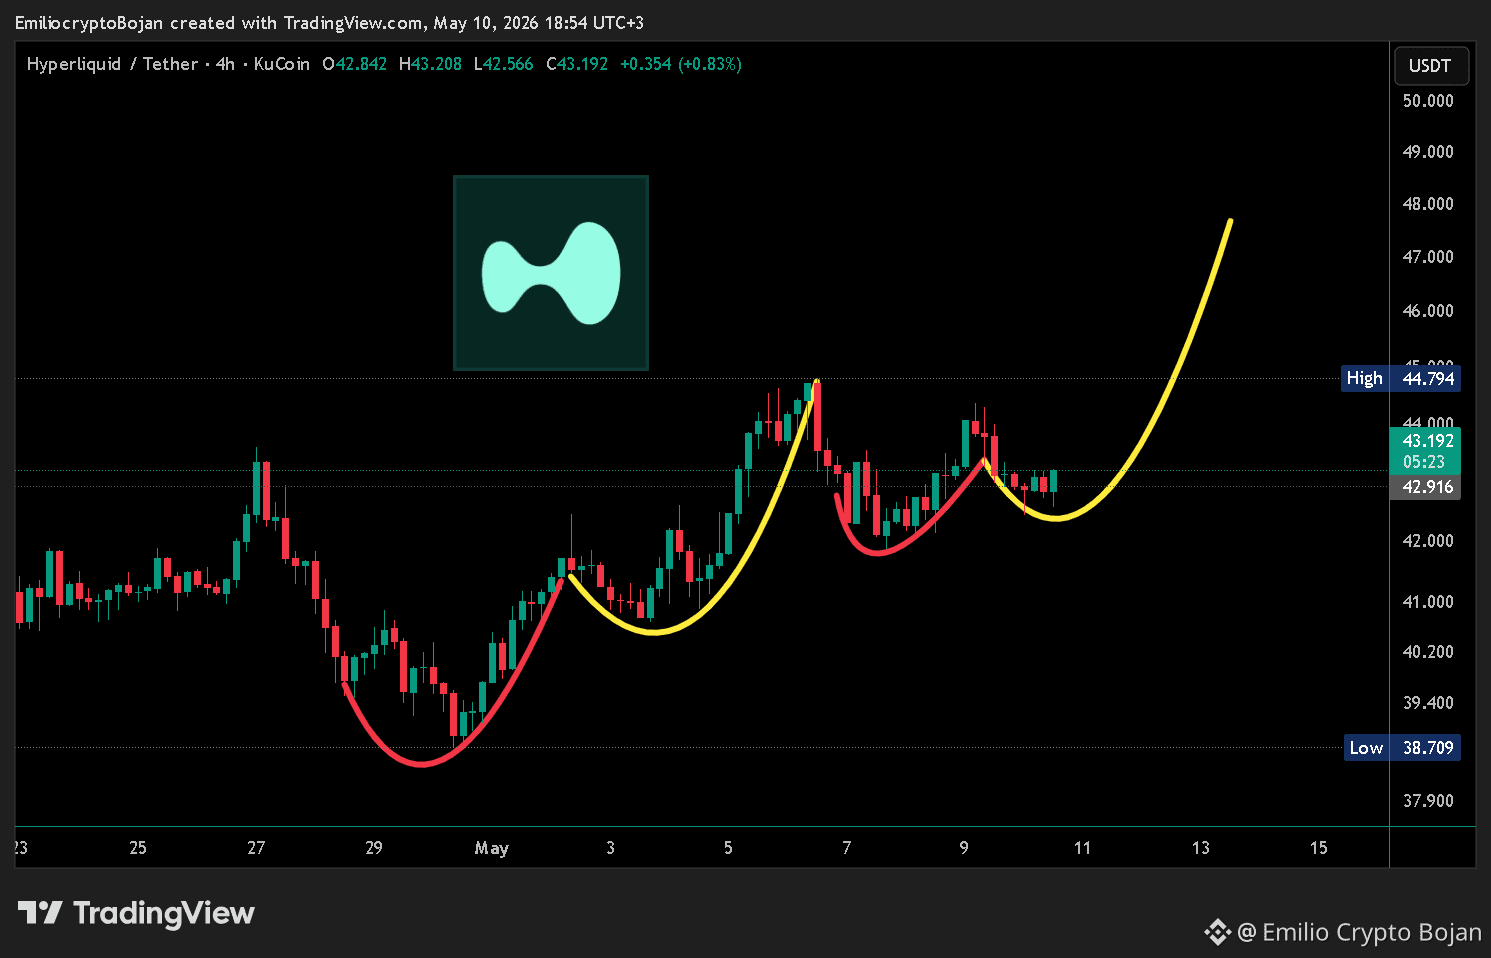
Task: Click the @ Emilio Crypto Bojan author handle
Action: 1359,932
